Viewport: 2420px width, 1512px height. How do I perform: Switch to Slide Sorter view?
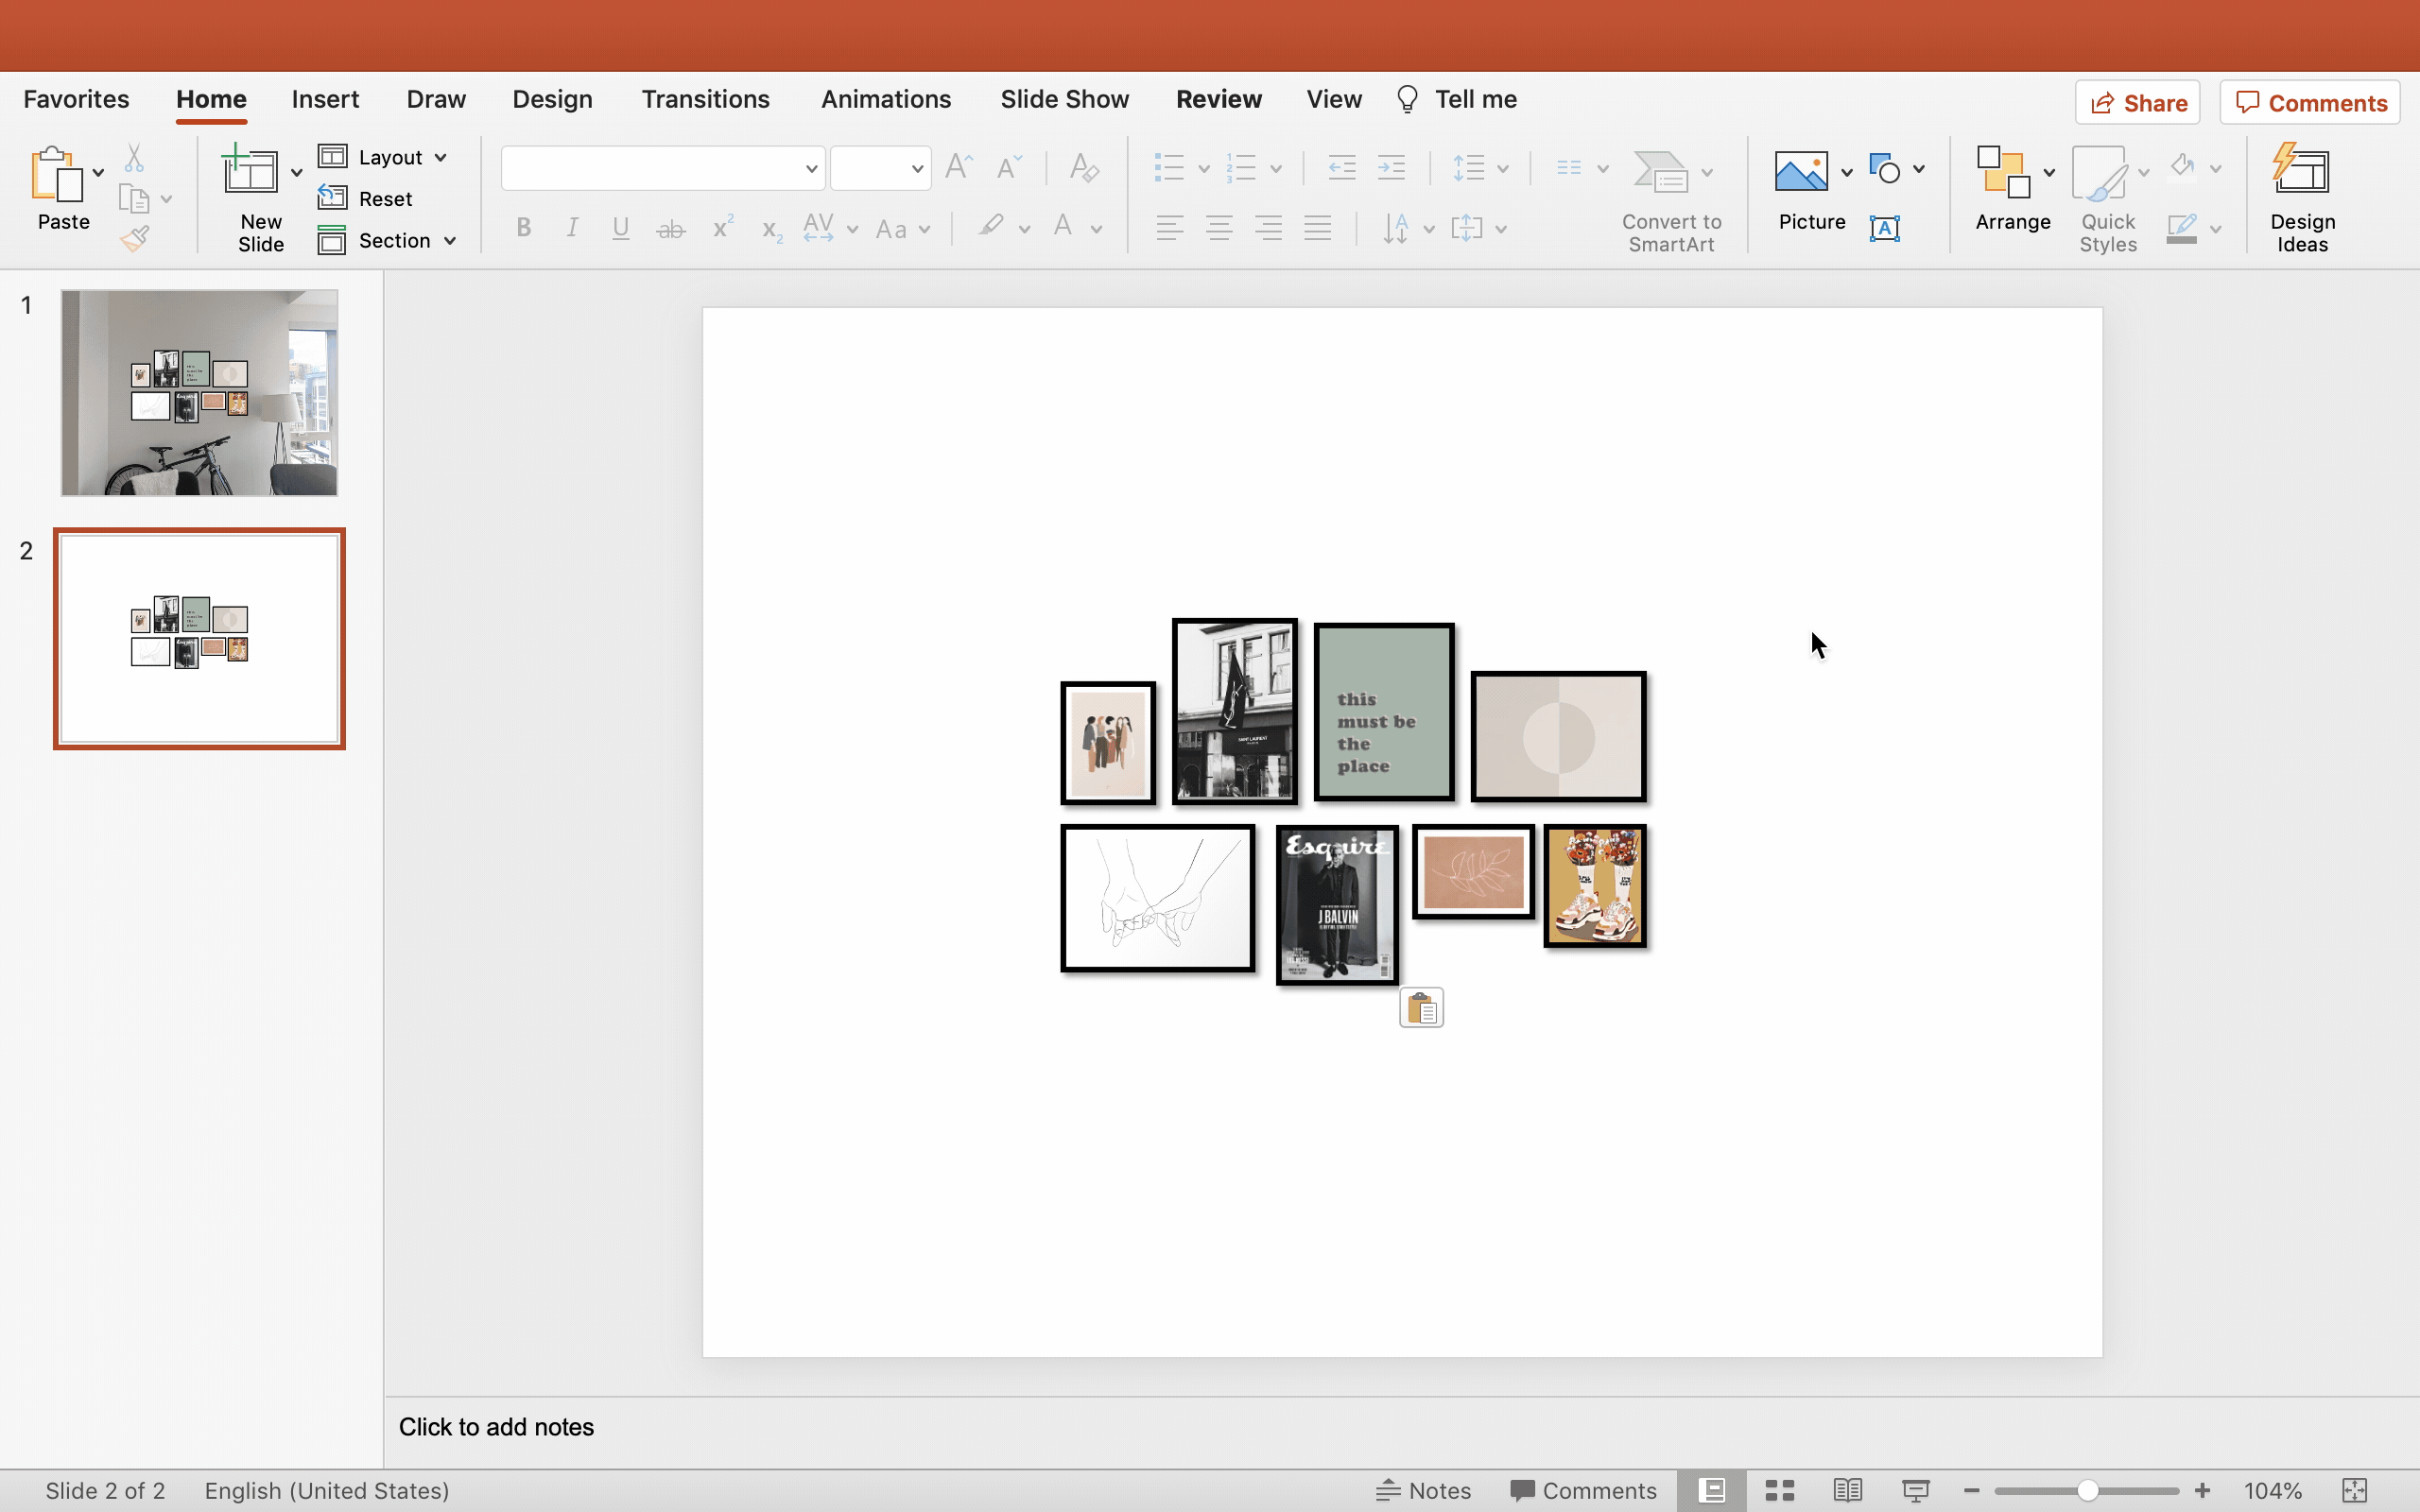1779,1490
